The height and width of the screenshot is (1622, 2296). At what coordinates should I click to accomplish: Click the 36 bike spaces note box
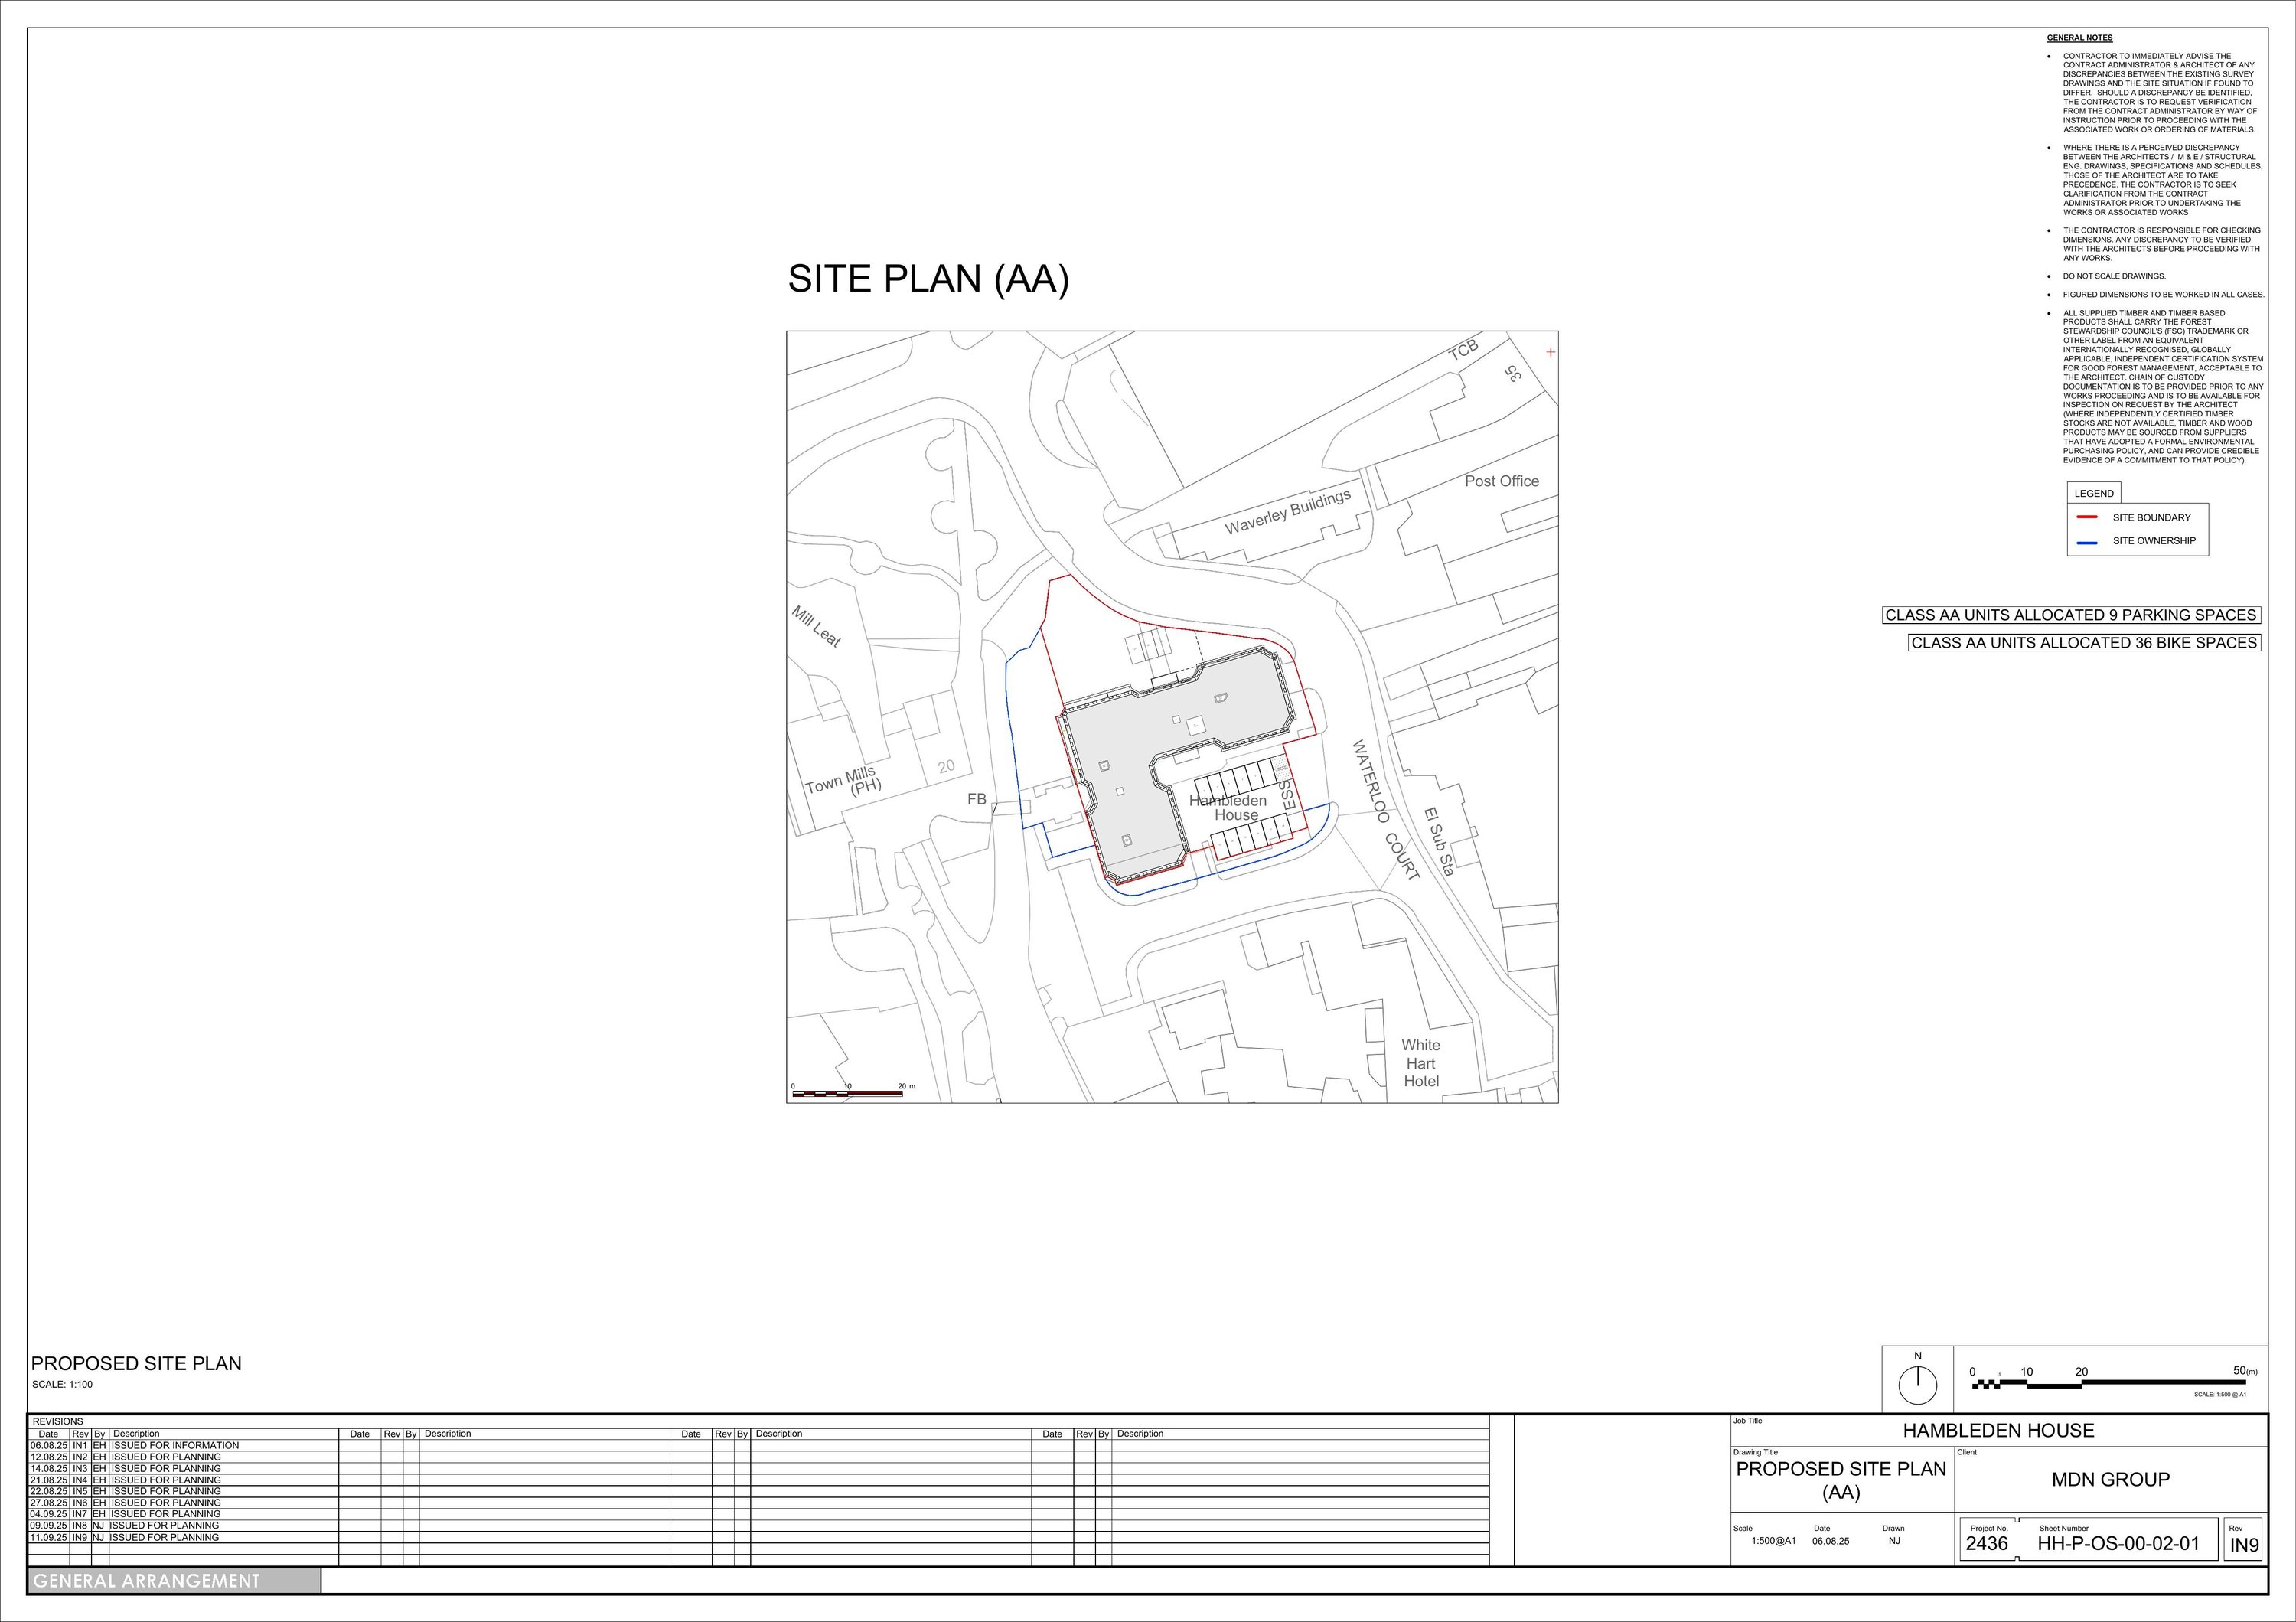click(2084, 642)
